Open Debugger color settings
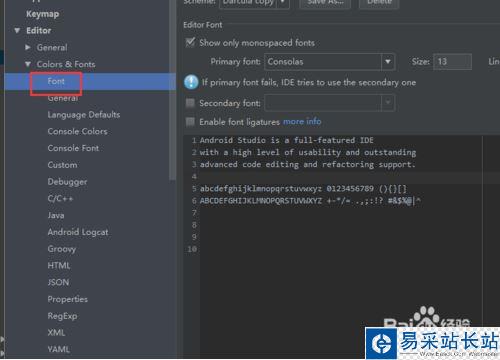The height and width of the screenshot is (360, 500). click(67, 182)
